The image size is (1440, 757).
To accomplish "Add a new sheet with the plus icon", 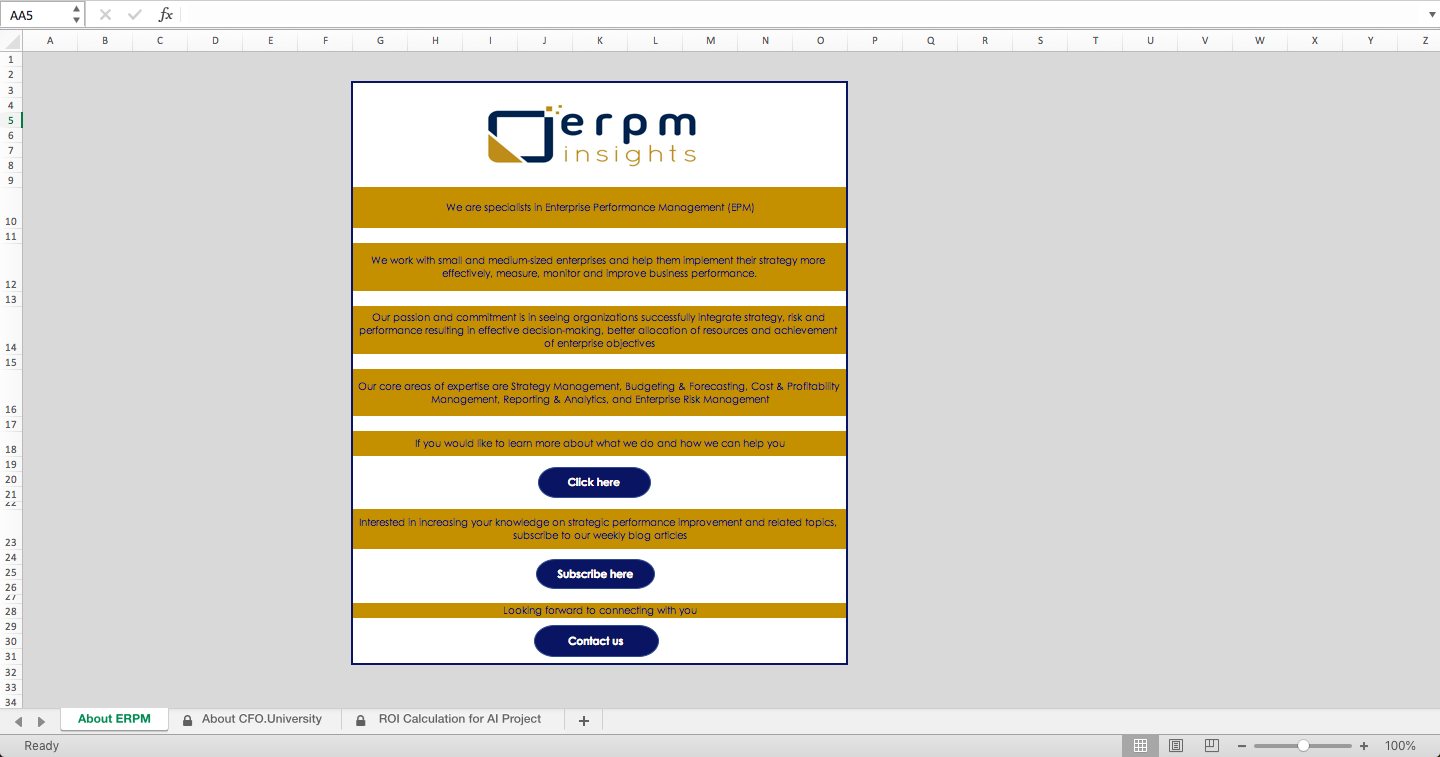I will [584, 720].
